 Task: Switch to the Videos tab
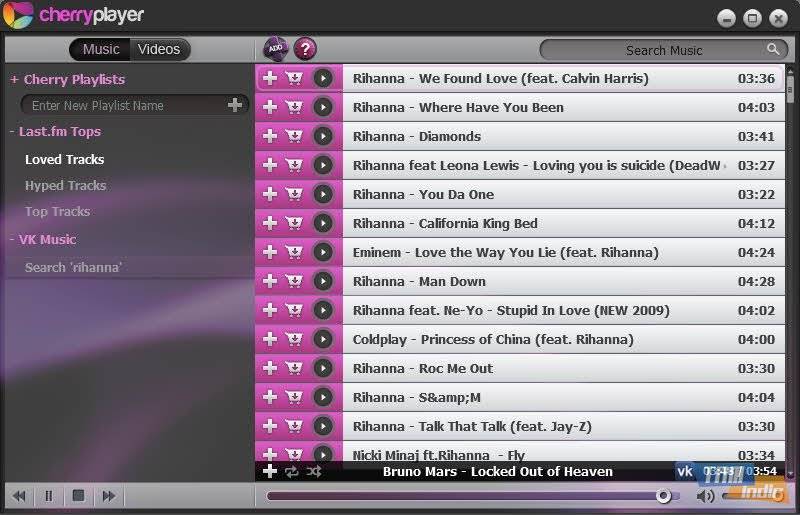(x=159, y=49)
